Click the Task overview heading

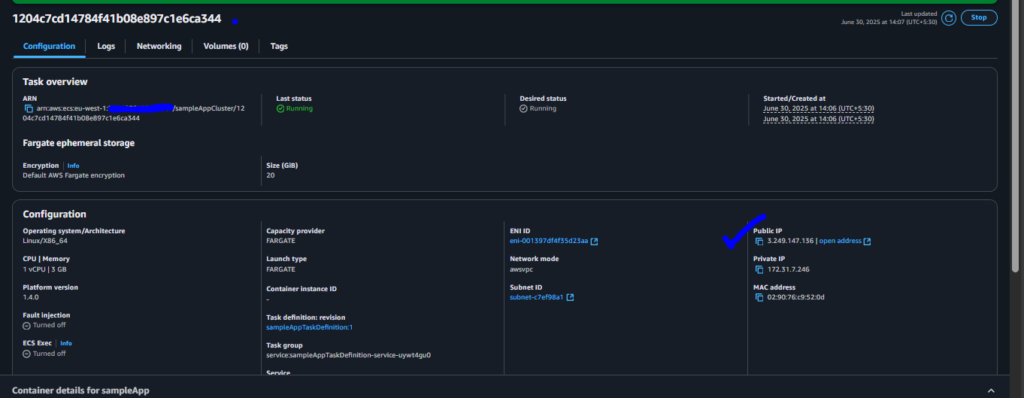click(55, 82)
